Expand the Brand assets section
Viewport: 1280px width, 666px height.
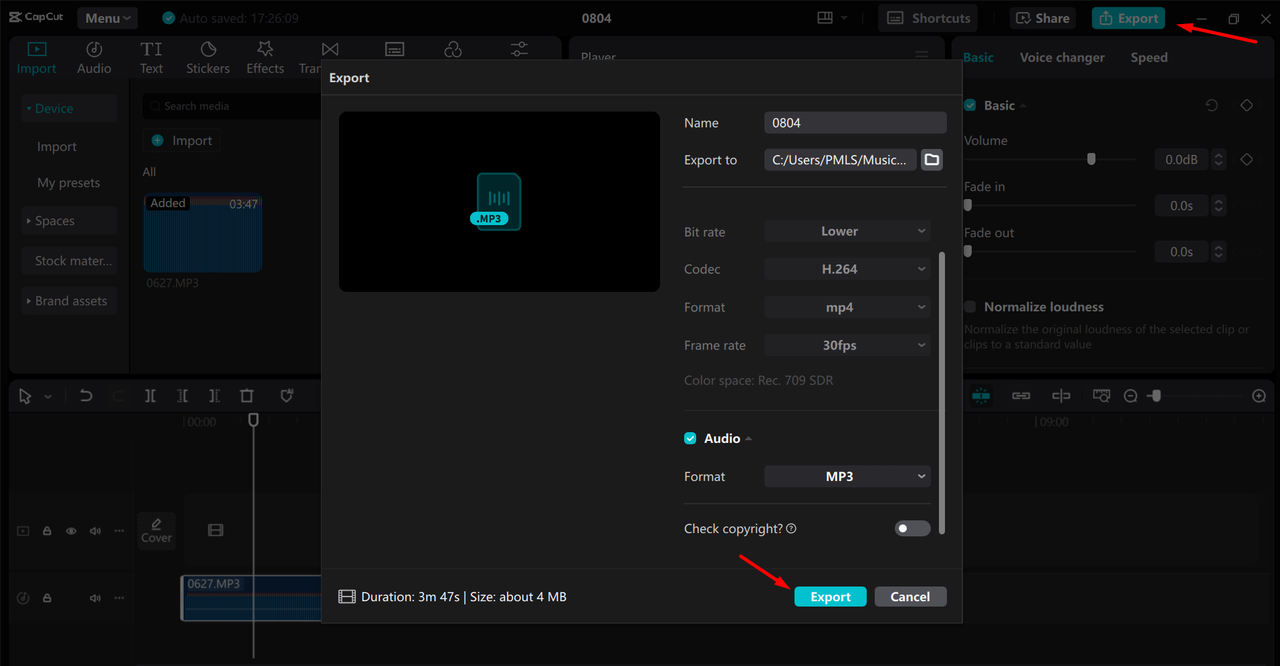pos(69,301)
